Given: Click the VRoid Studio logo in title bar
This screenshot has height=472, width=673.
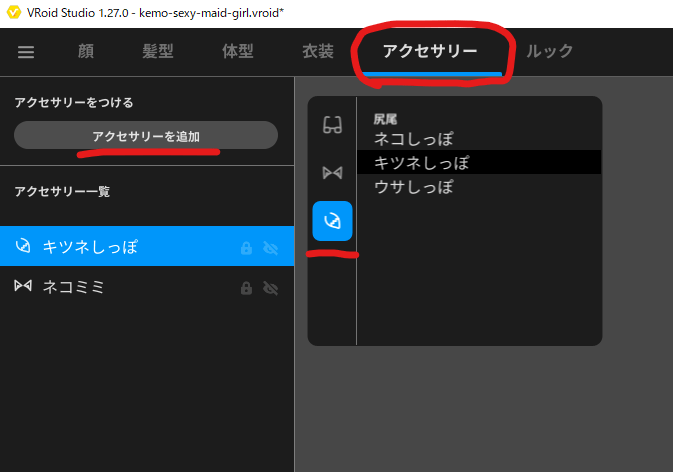Looking at the screenshot, I should [13, 13].
